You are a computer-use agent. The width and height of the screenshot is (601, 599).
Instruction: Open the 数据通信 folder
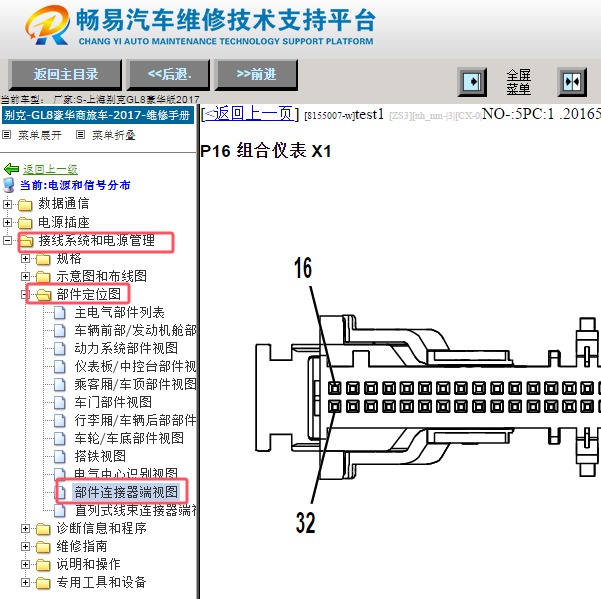point(64,203)
